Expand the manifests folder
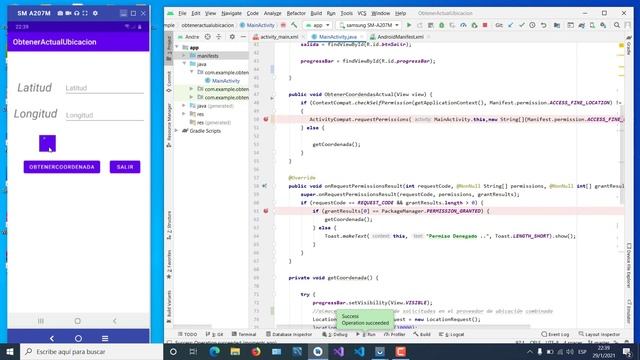This screenshot has width=640, height=360. click(184, 56)
